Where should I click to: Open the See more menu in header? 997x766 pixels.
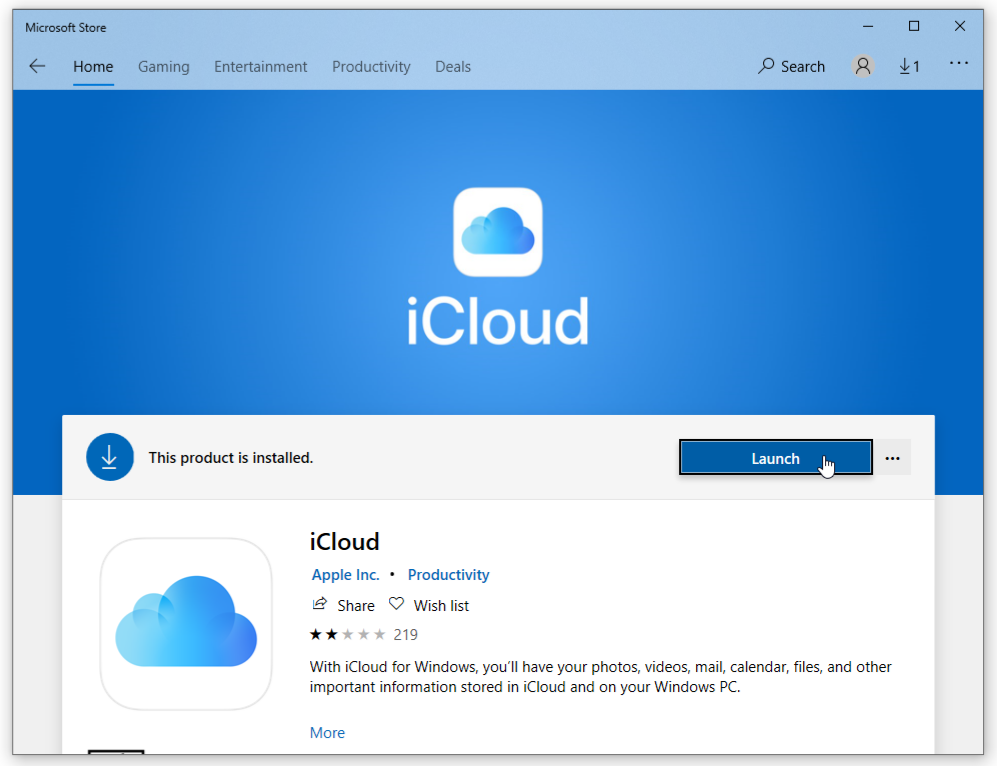(958, 64)
